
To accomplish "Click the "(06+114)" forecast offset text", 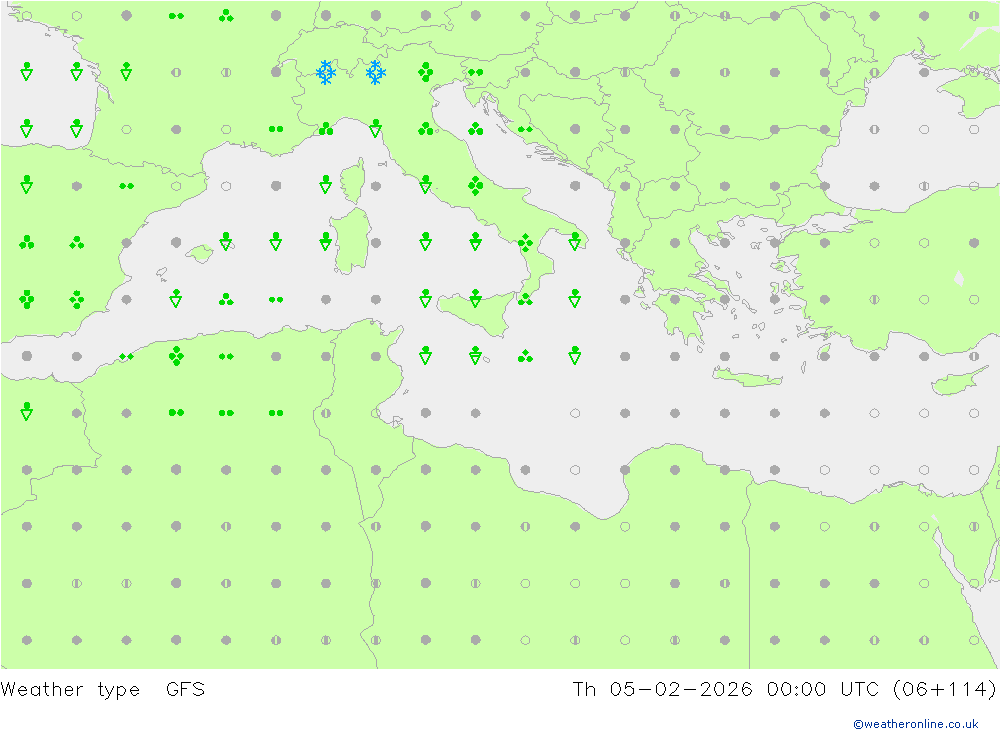I will pyautogui.click(x=945, y=690).
